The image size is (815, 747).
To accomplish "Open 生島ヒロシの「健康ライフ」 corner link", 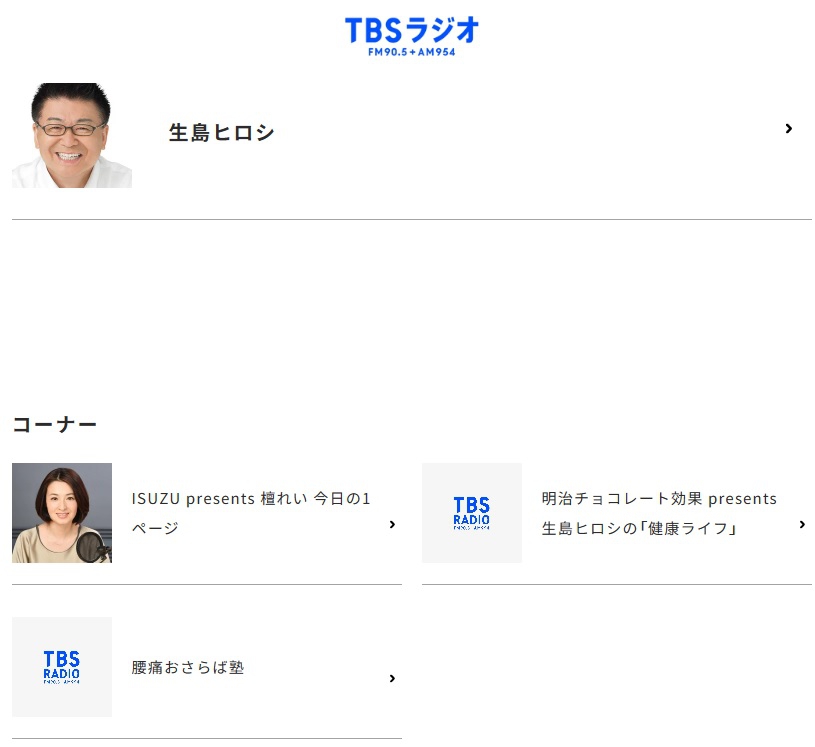I will (659, 513).
